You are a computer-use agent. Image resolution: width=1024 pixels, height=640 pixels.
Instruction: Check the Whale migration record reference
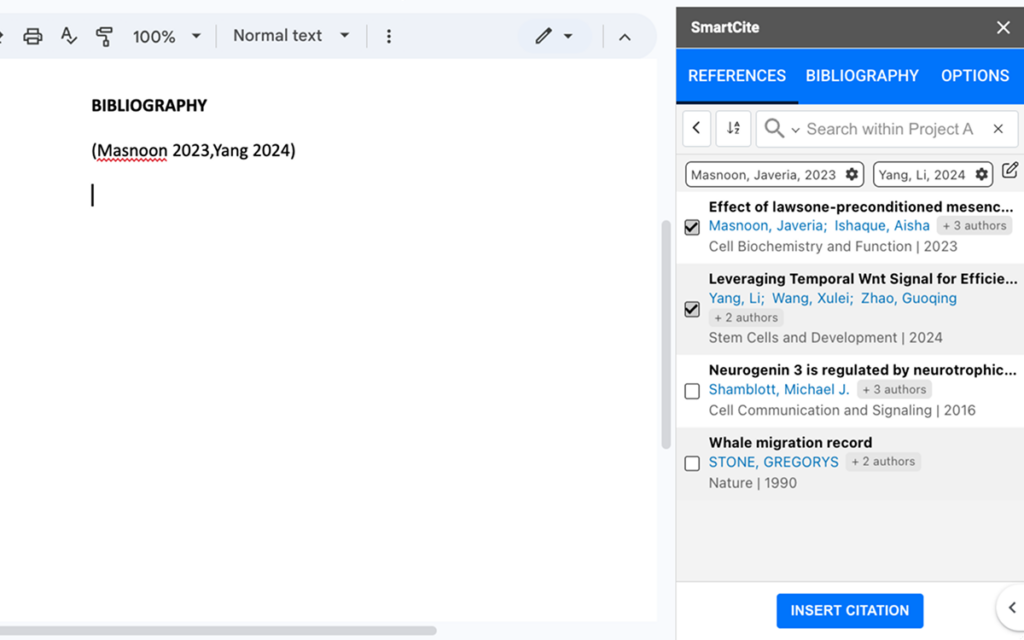point(691,463)
